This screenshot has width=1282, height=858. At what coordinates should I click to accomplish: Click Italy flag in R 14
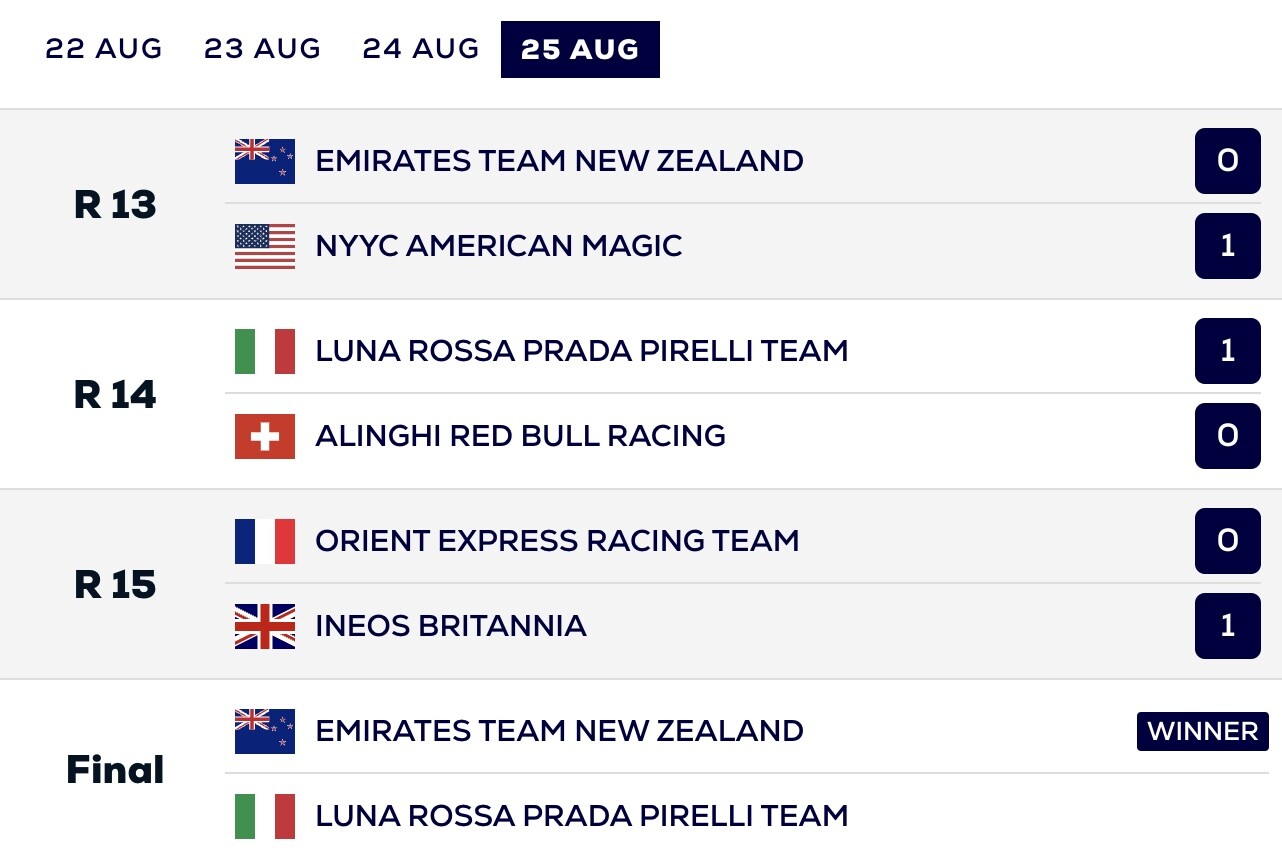coord(265,351)
